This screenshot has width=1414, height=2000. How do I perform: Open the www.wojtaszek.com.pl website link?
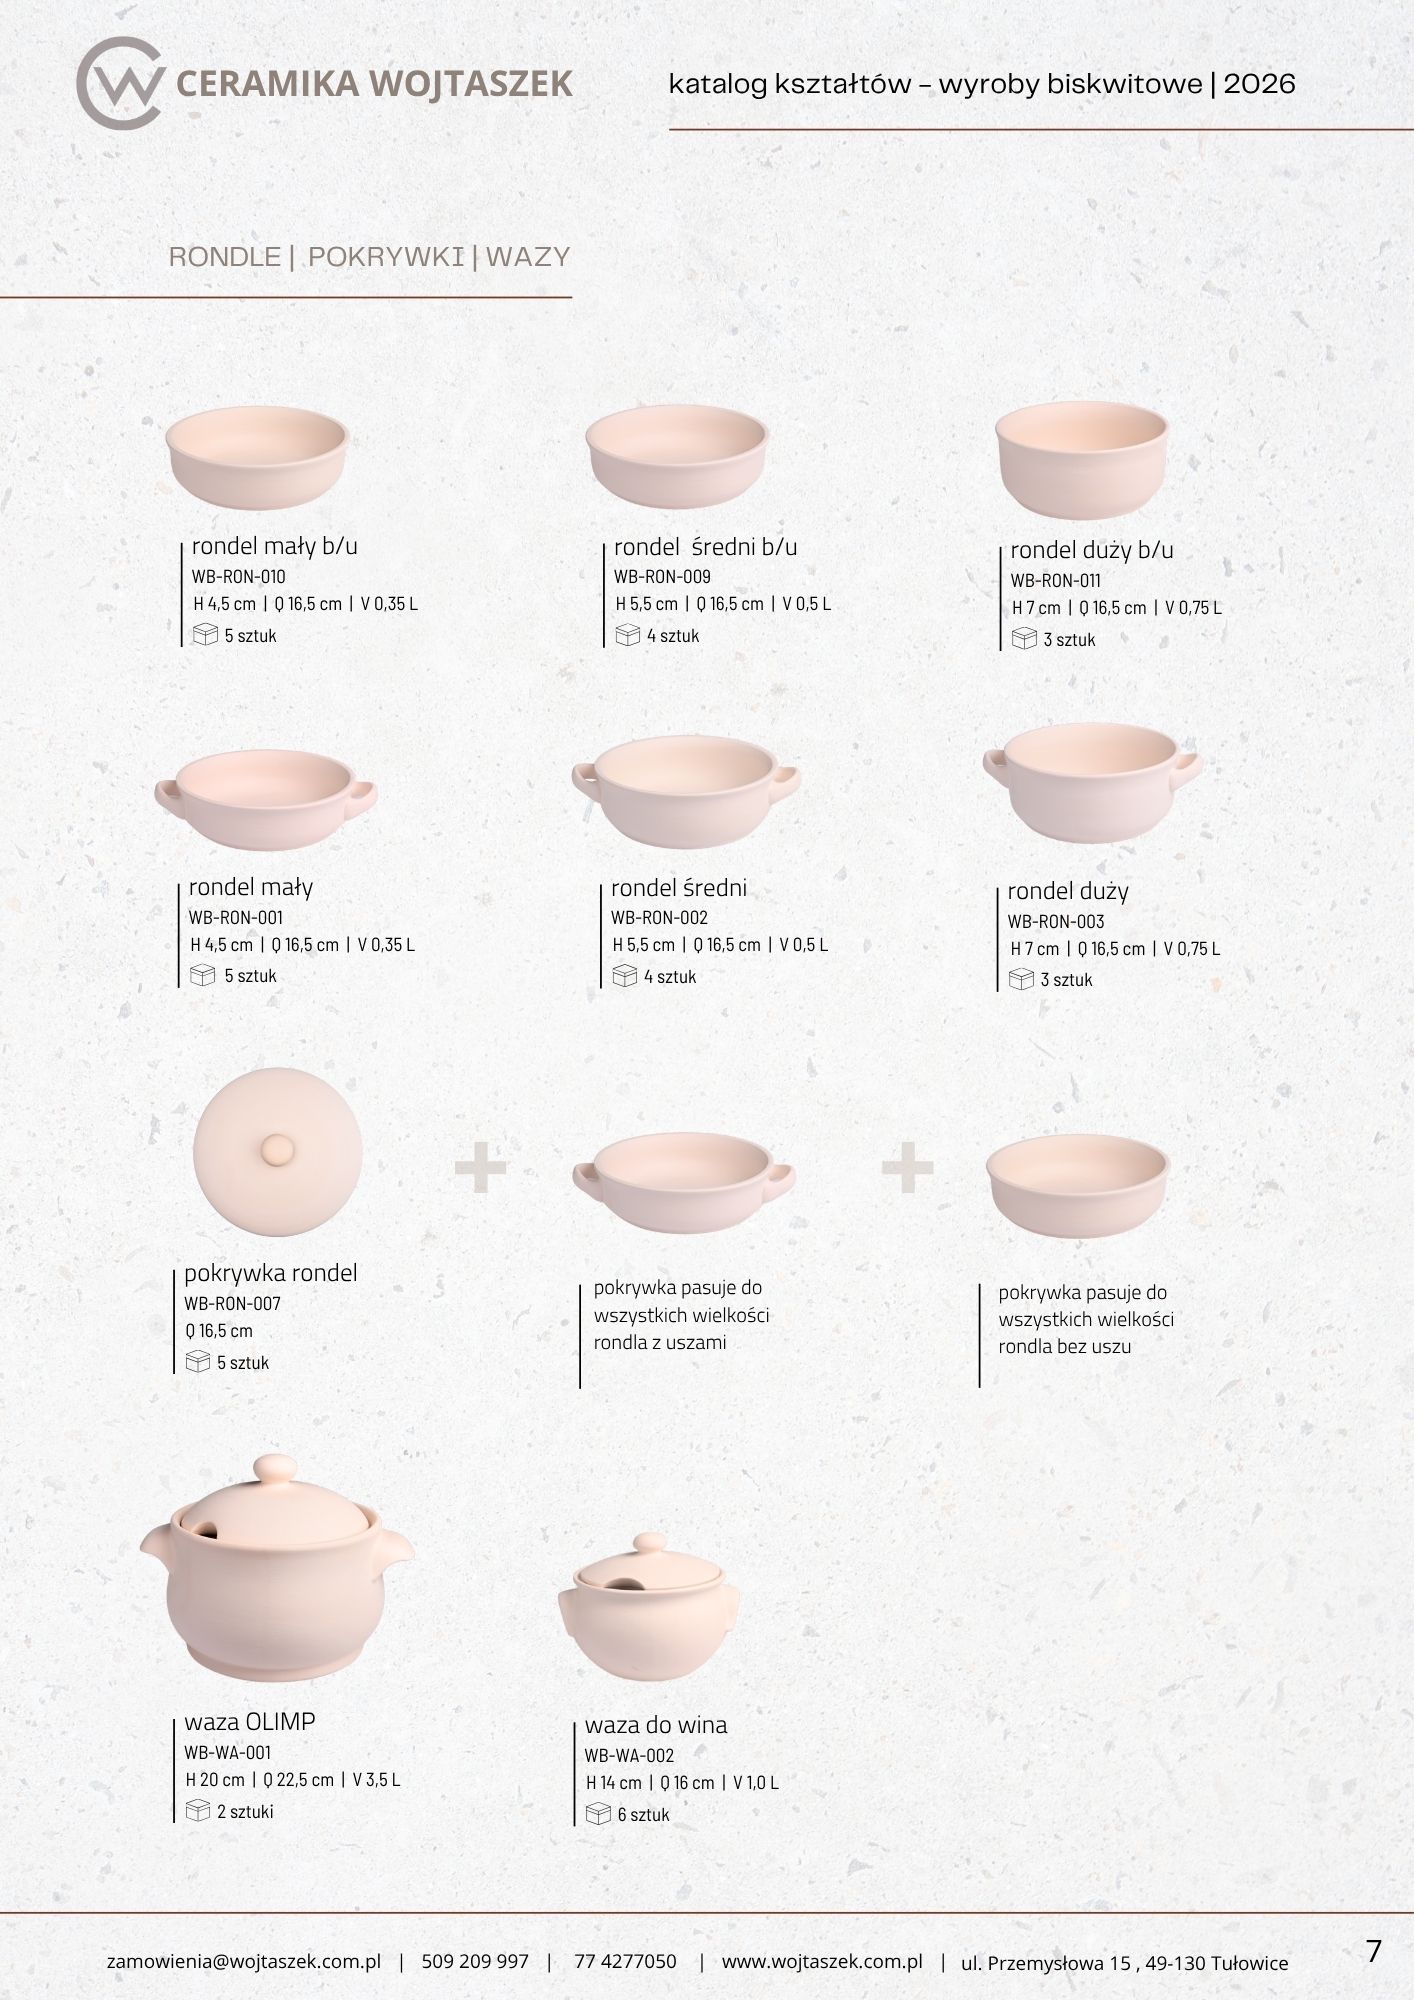click(822, 1961)
